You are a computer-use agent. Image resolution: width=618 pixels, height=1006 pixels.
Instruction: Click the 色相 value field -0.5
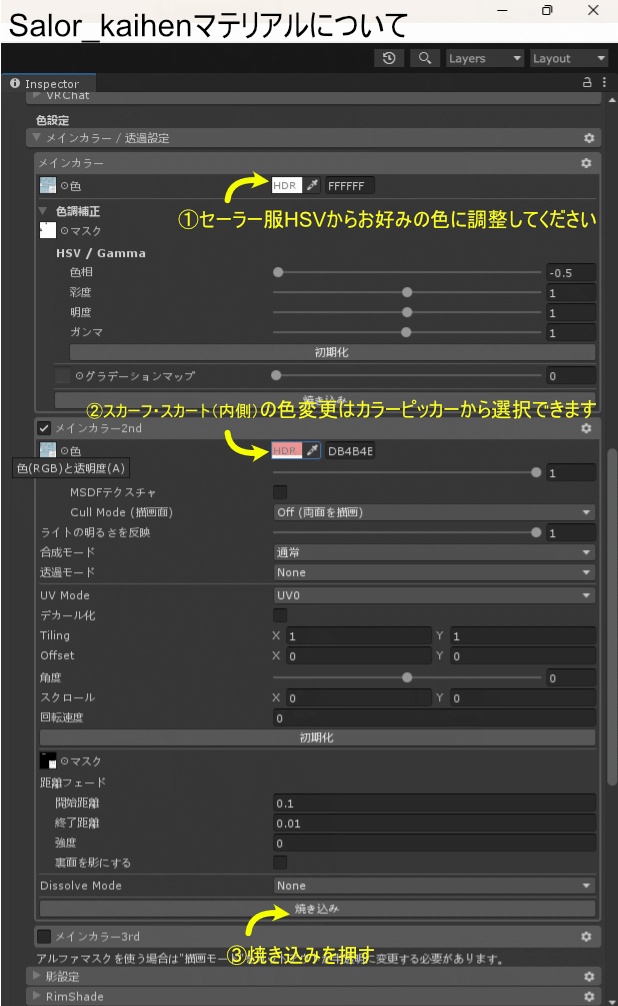[x=571, y=273]
